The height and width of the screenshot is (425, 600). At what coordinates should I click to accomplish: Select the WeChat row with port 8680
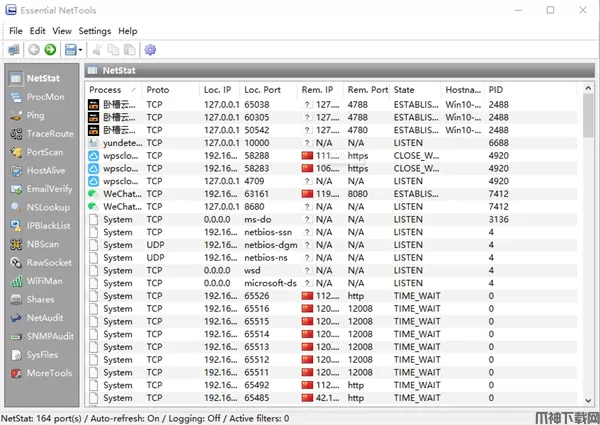coord(331,207)
